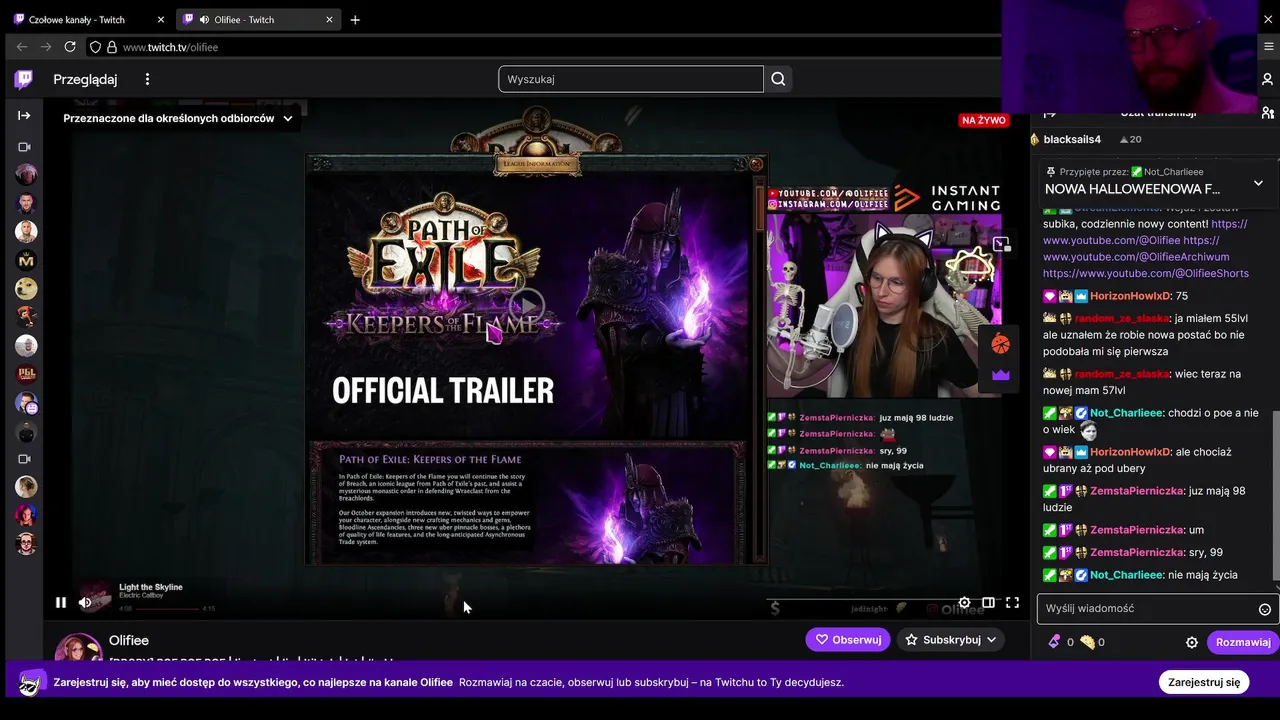Open a new browser tab
This screenshot has height=720, width=1280.
tap(355, 20)
